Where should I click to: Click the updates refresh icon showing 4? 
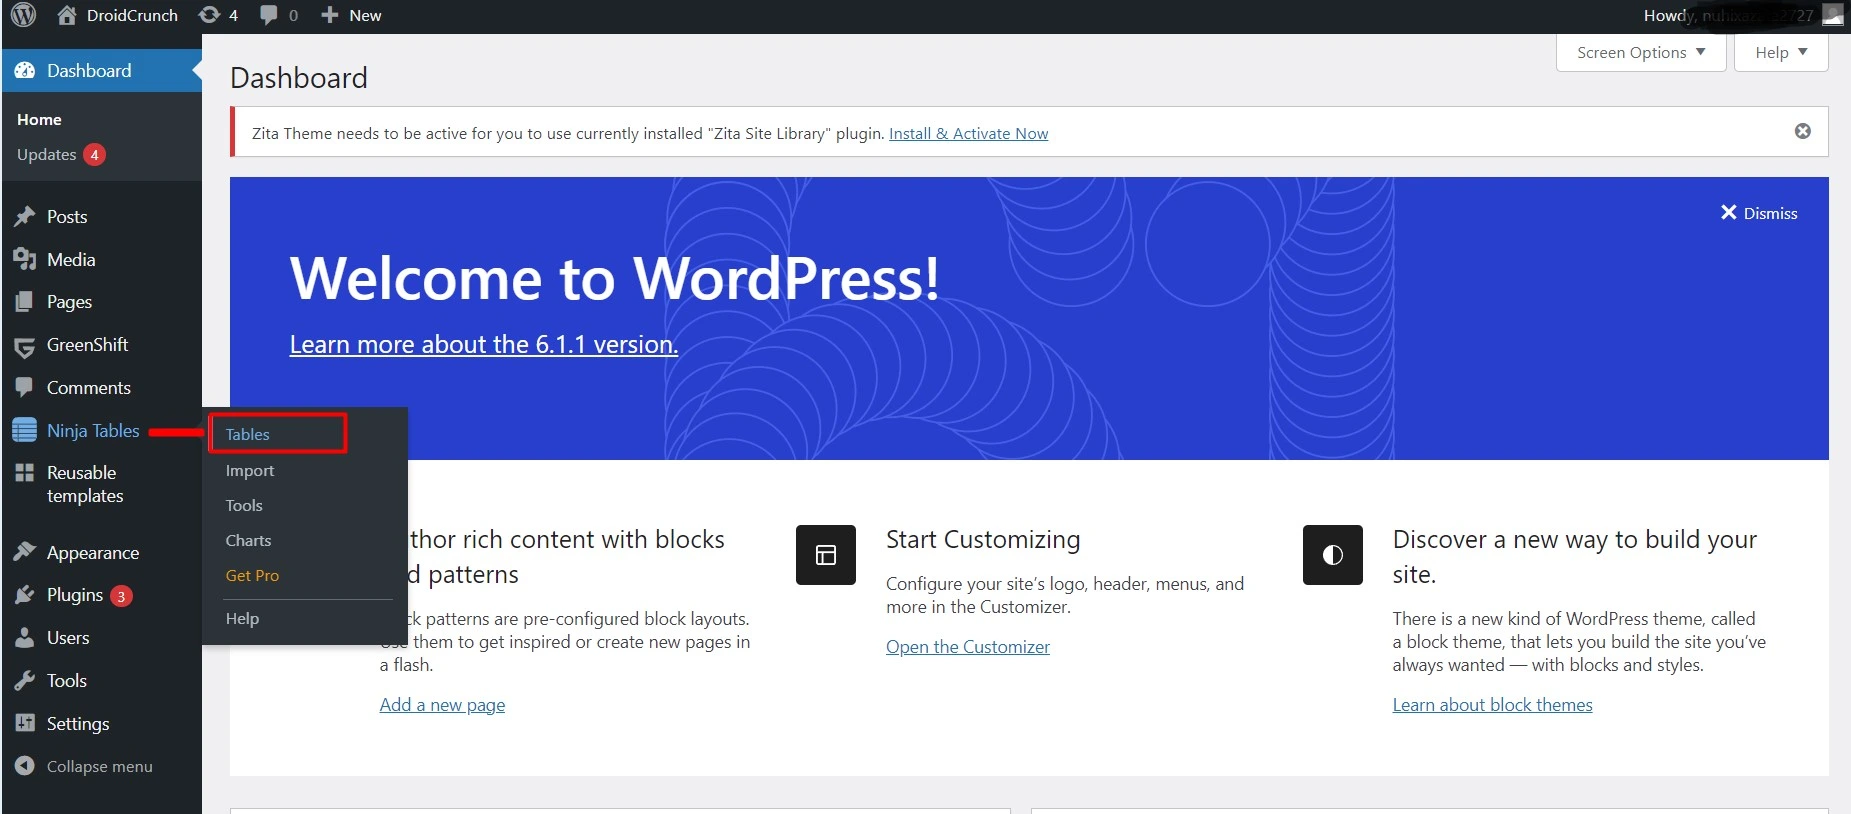209,15
